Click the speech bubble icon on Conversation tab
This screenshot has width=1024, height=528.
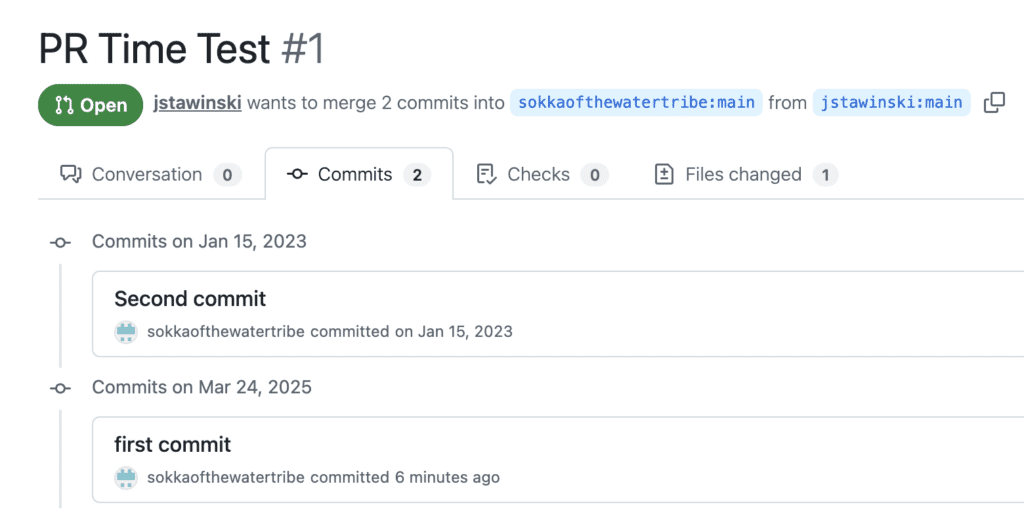coord(70,175)
